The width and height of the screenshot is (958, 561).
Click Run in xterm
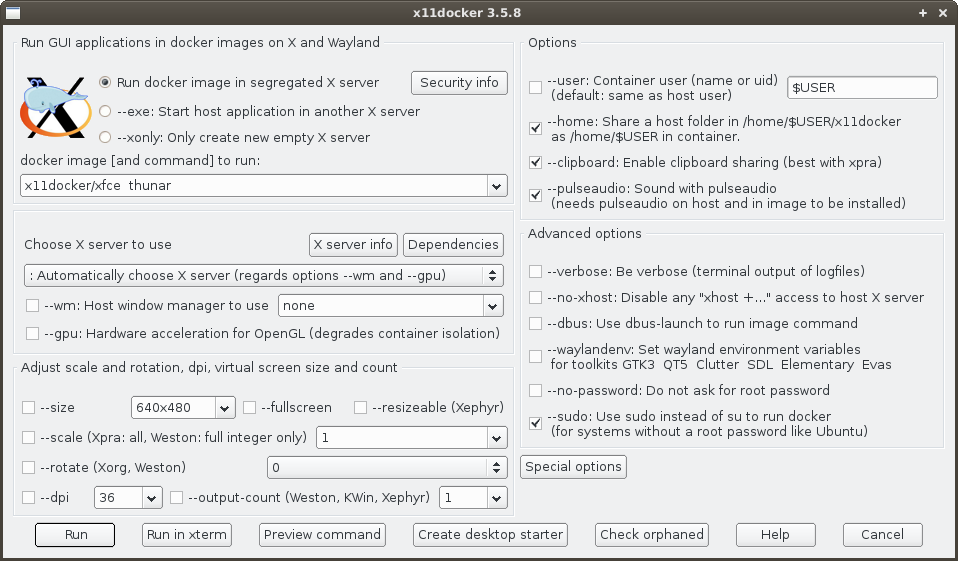click(x=187, y=535)
